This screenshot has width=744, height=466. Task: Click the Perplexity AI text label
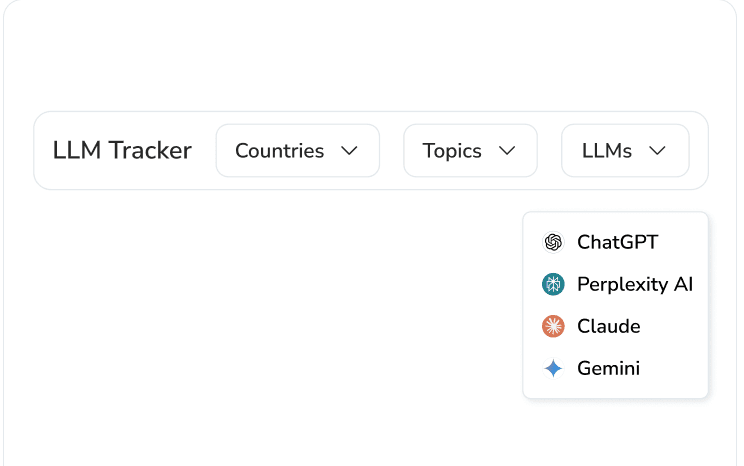click(x=635, y=285)
